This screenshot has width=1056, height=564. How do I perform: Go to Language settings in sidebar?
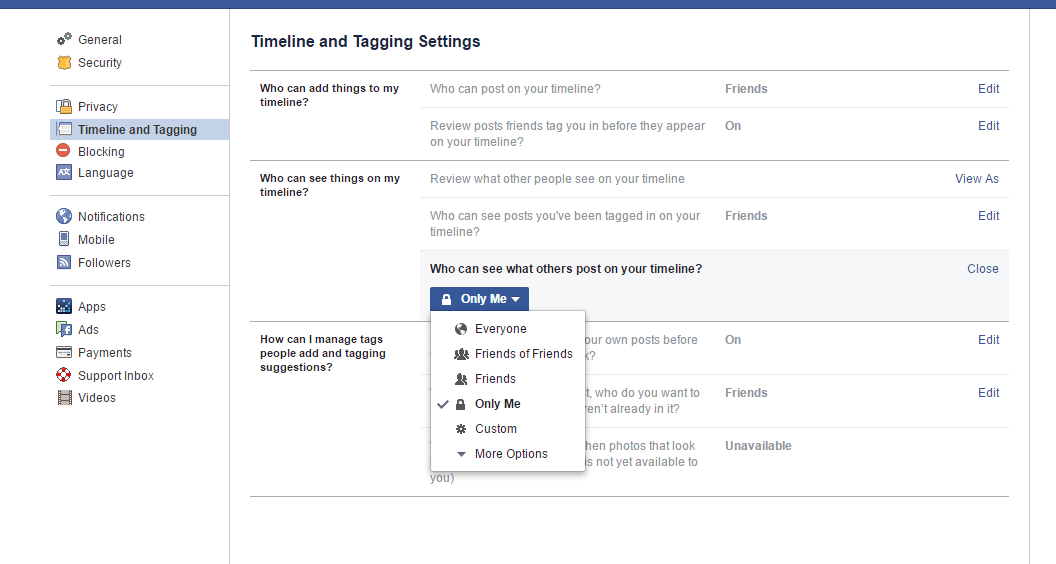105,173
